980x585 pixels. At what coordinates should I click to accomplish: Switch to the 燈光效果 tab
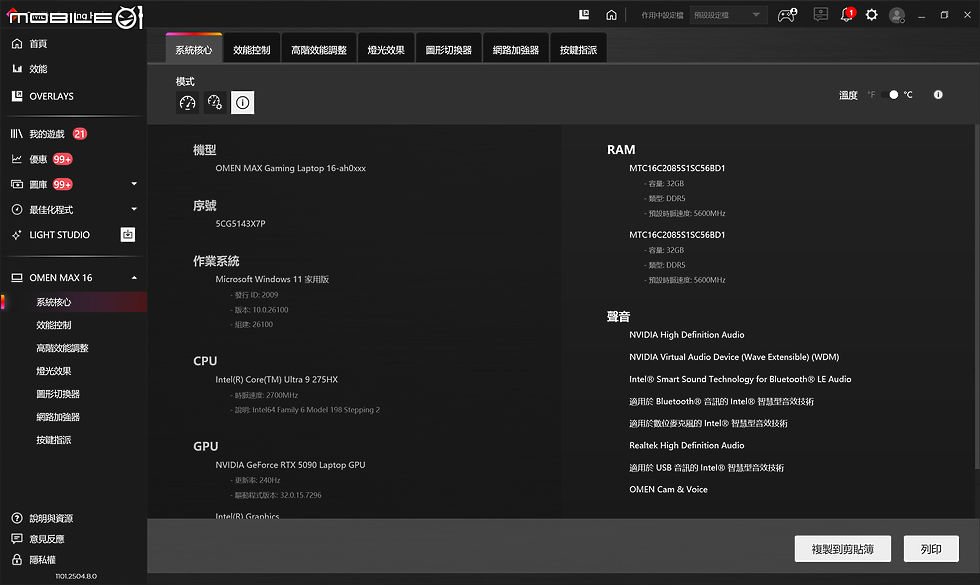tap(386, 49)
